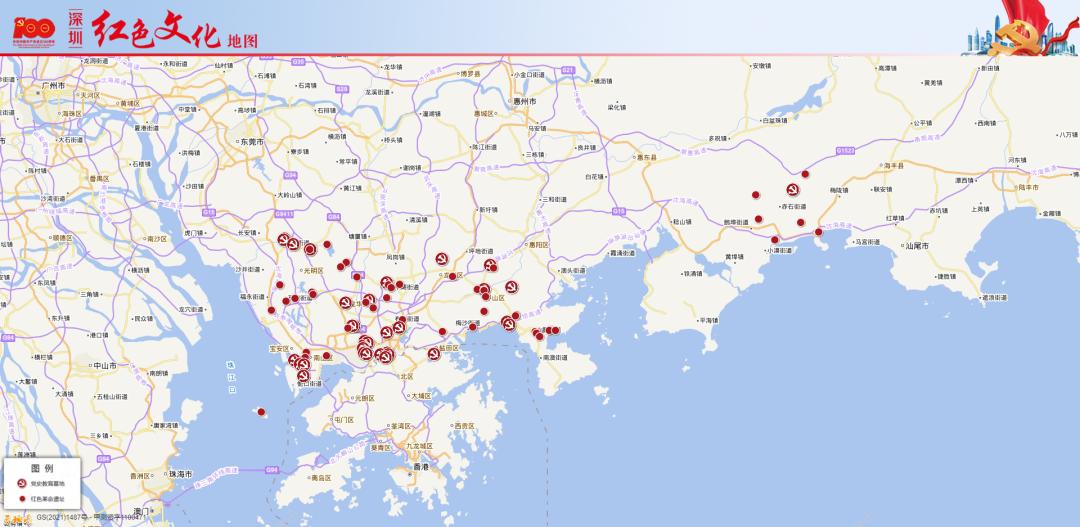Click the emblem marker north of 坪地街道
1080x527 pixels.
(x=441, y=258)
